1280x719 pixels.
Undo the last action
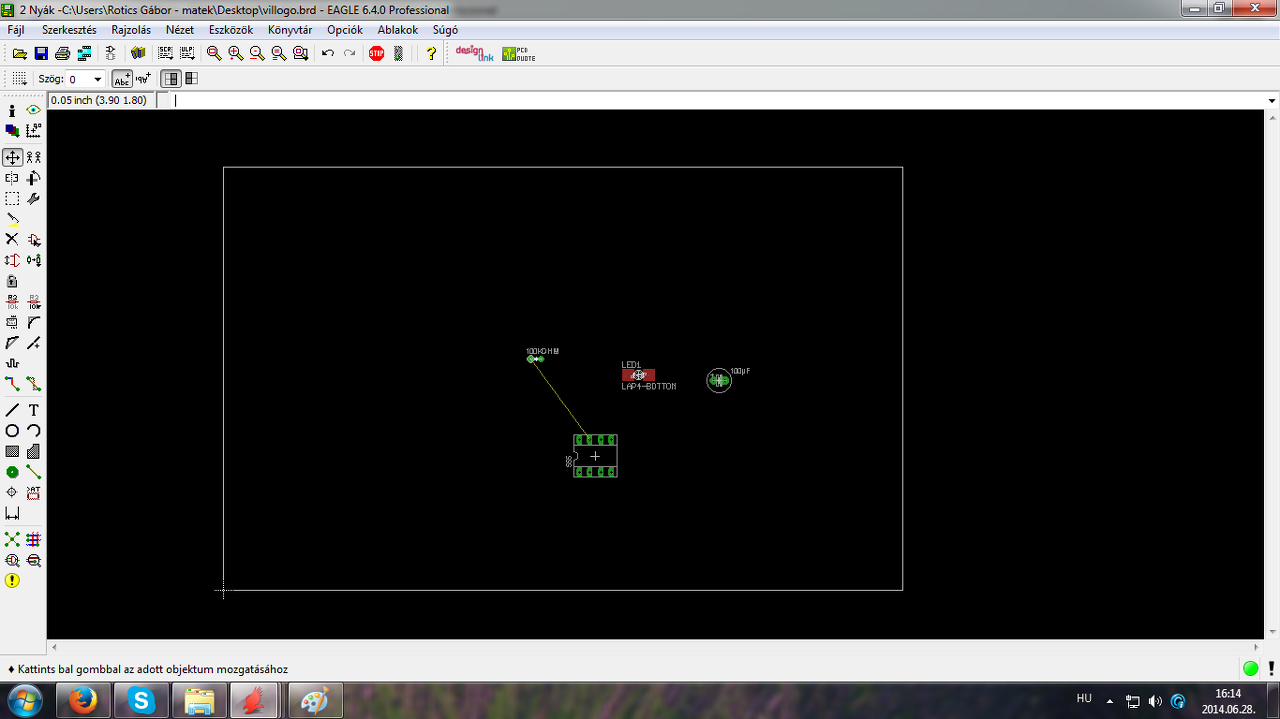328,53
